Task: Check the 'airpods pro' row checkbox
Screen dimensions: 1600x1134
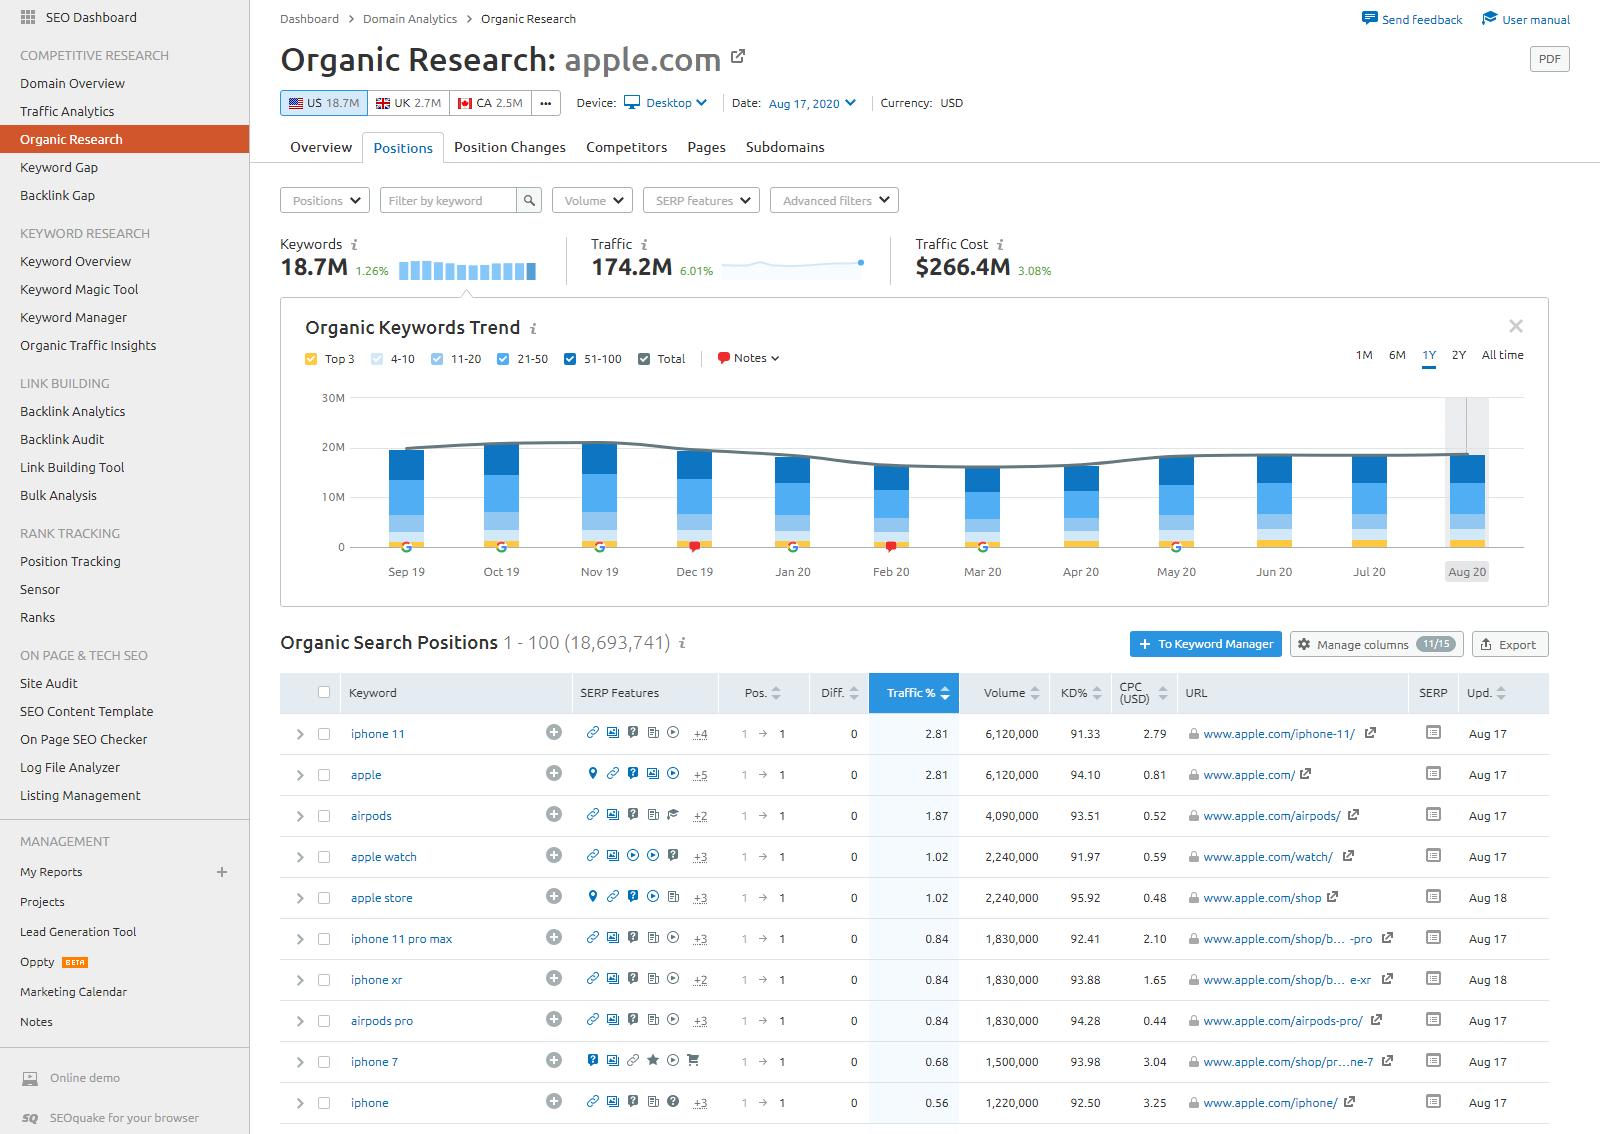Action: tap(324, 1021)
